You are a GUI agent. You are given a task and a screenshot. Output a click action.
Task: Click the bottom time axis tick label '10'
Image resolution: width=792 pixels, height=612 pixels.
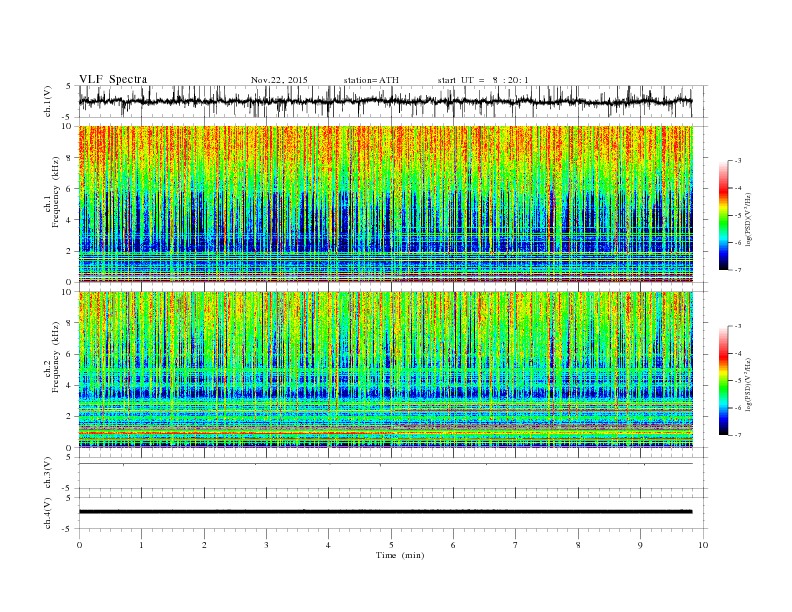pyautogui.click(x=703, y=545)
